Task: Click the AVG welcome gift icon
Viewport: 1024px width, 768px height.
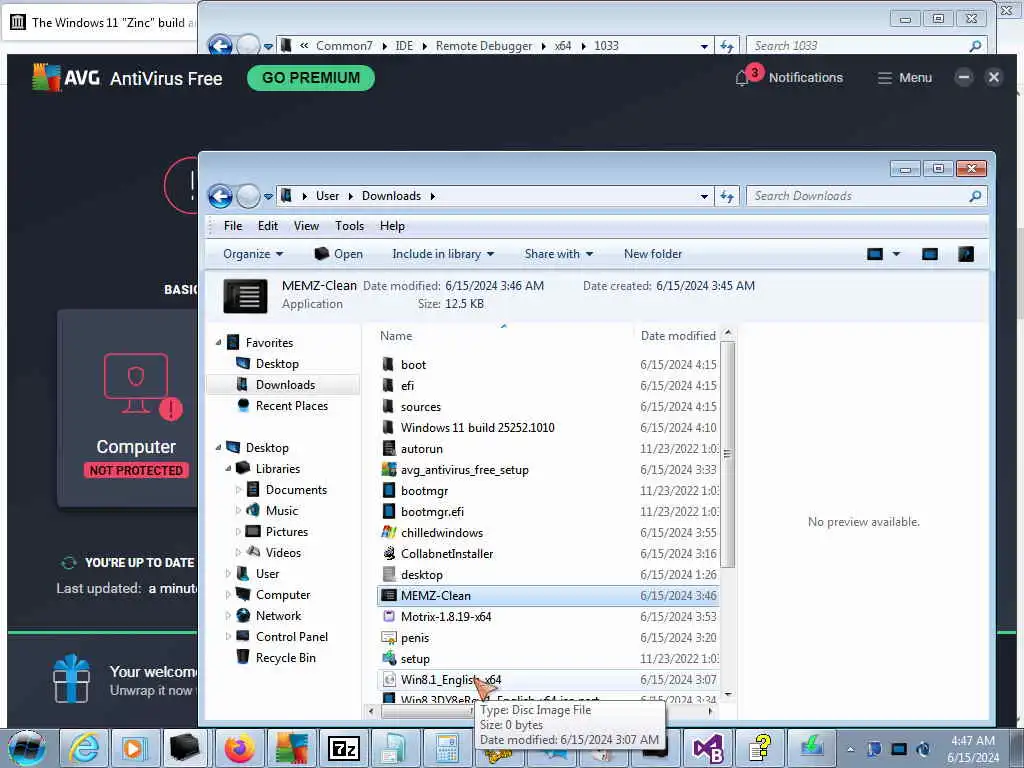Action: tap(71, 678)
